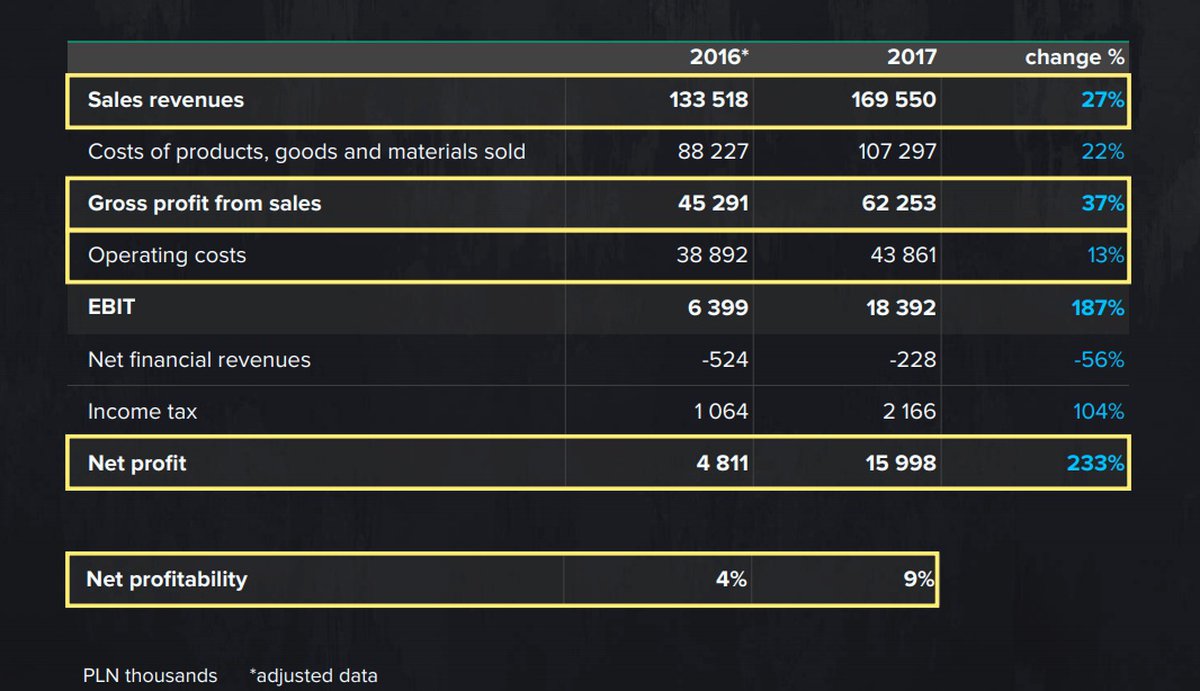Click the Income tax row label
Image resolution: width=1200 pixels, height=691 pixels.
(x=142, y=412)
